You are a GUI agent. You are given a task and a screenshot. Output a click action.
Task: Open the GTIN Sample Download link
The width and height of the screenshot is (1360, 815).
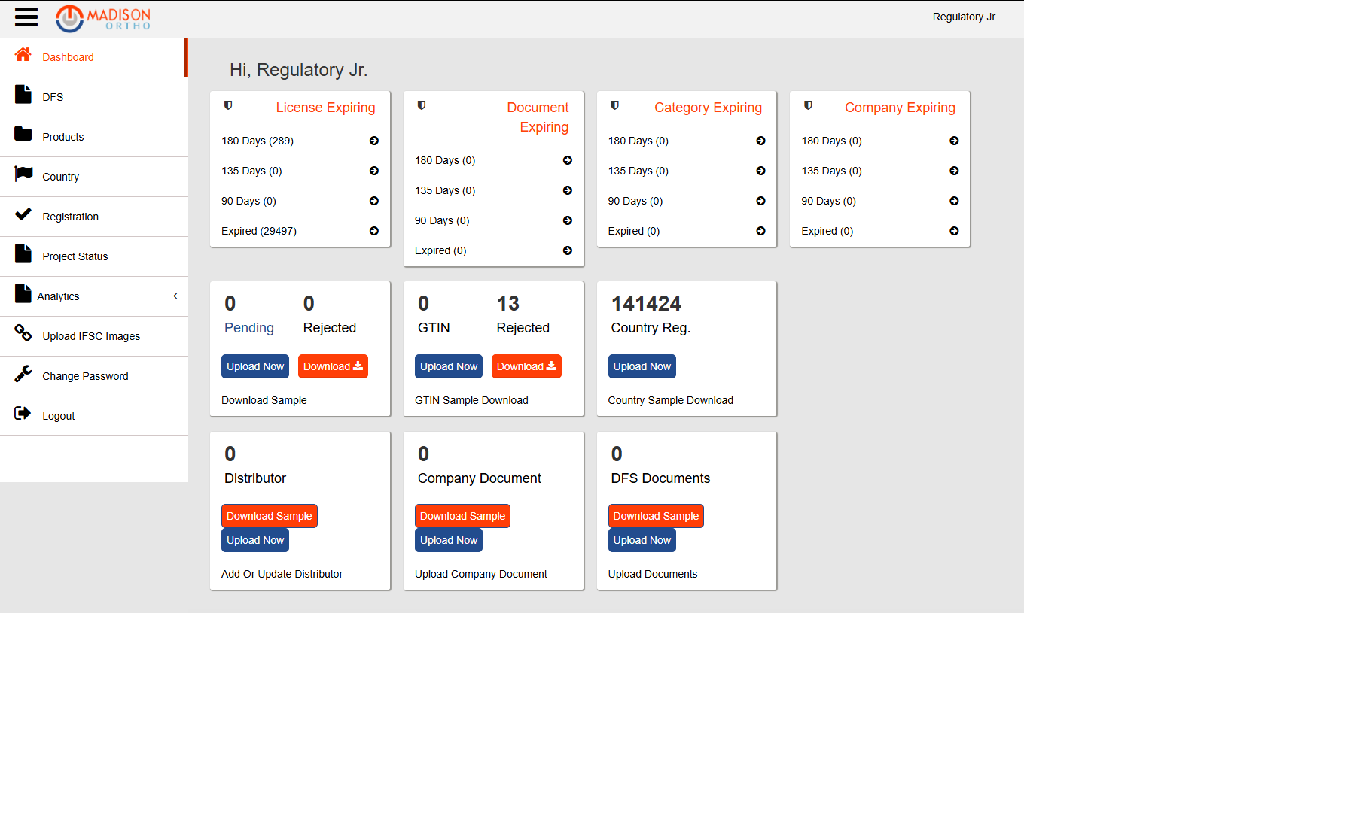click(471, 400)
